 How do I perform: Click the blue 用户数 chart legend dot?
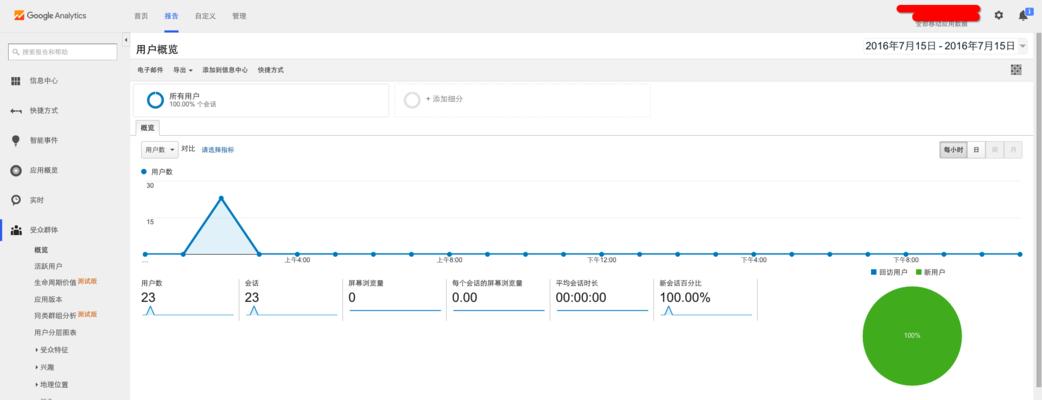point(144,171)
